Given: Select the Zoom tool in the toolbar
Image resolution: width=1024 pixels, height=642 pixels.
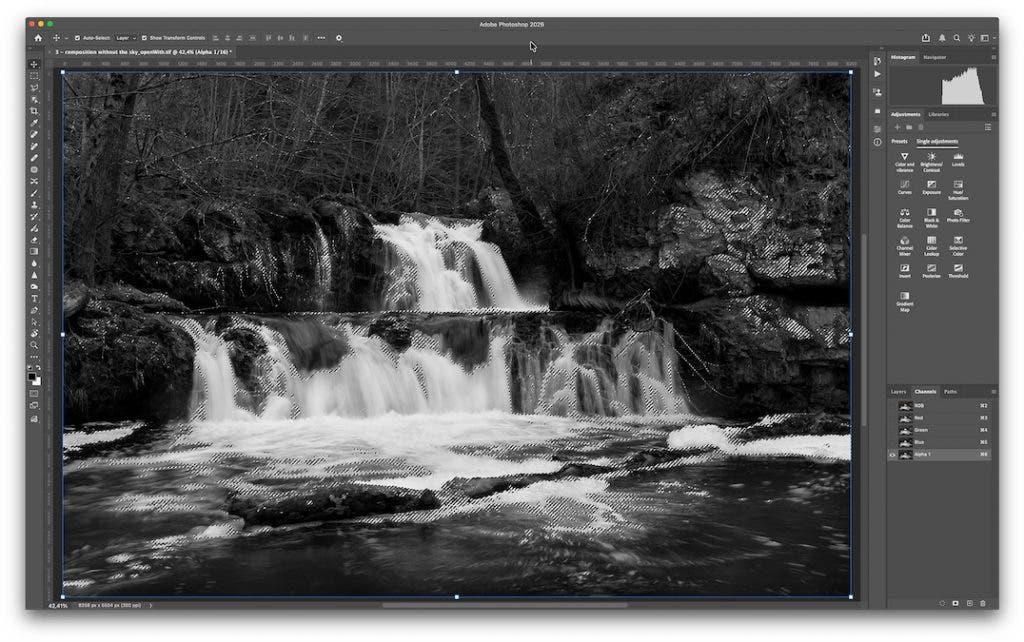Looking at the screenshot, I should 34,345.
